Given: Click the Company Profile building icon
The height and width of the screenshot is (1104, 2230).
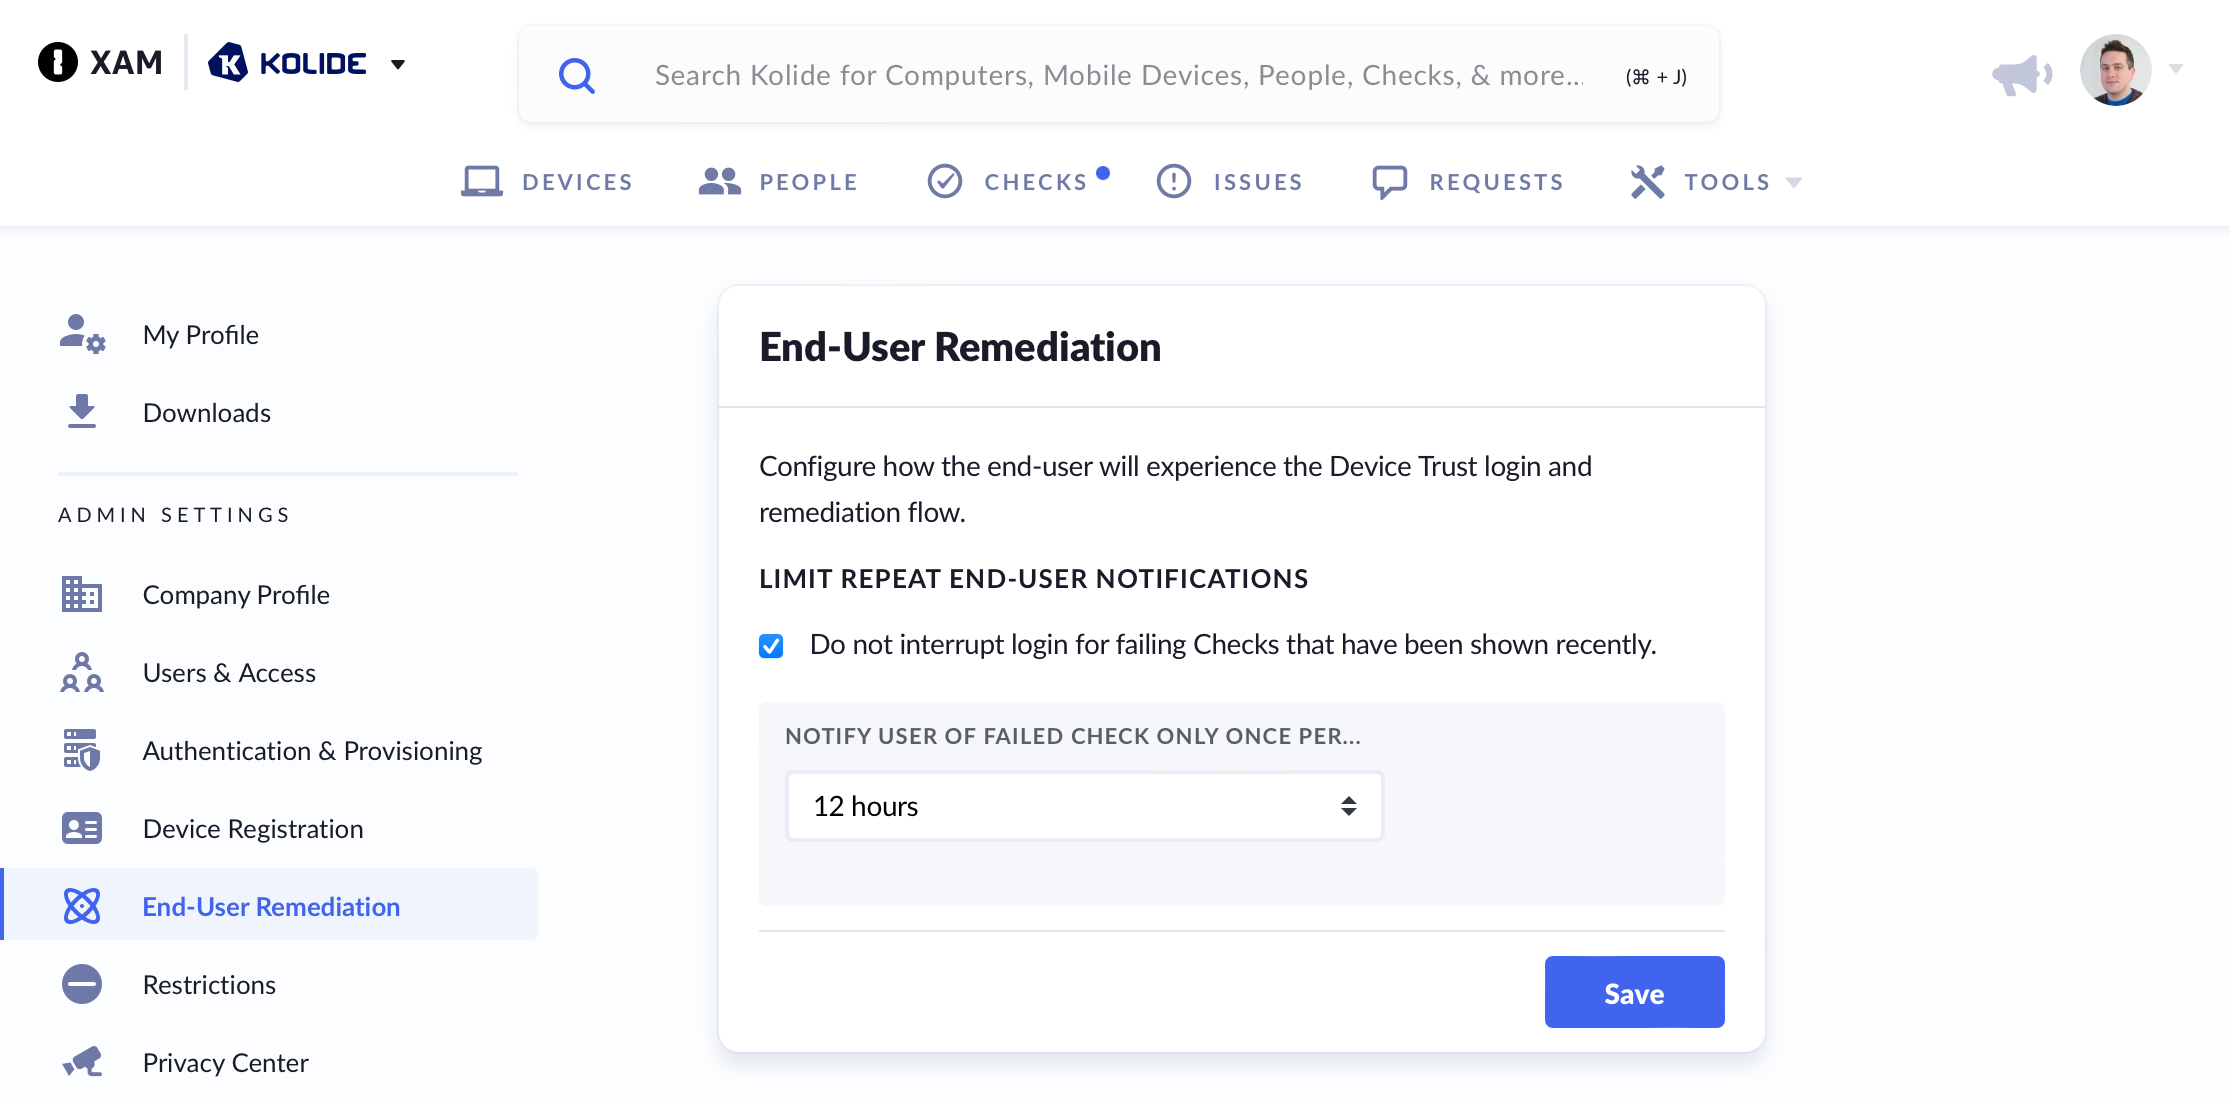Looking at the screenshot, I should pos(82,594).
